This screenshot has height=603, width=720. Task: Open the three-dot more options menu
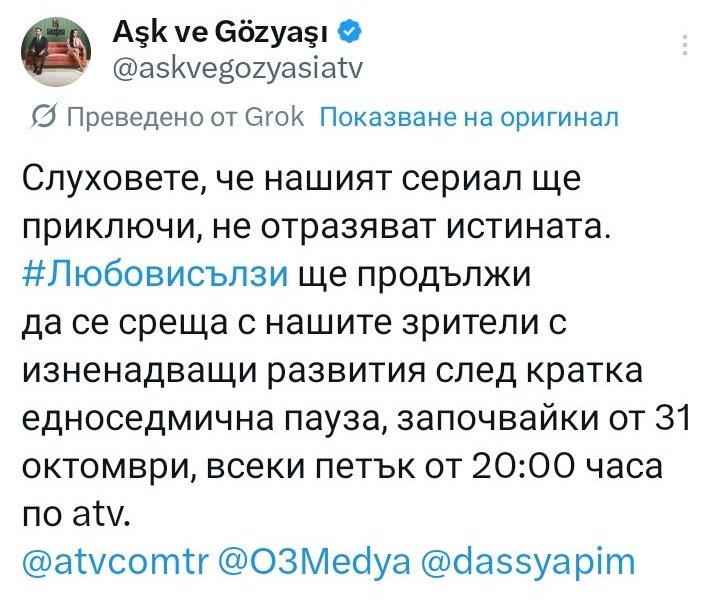(684, 45)
